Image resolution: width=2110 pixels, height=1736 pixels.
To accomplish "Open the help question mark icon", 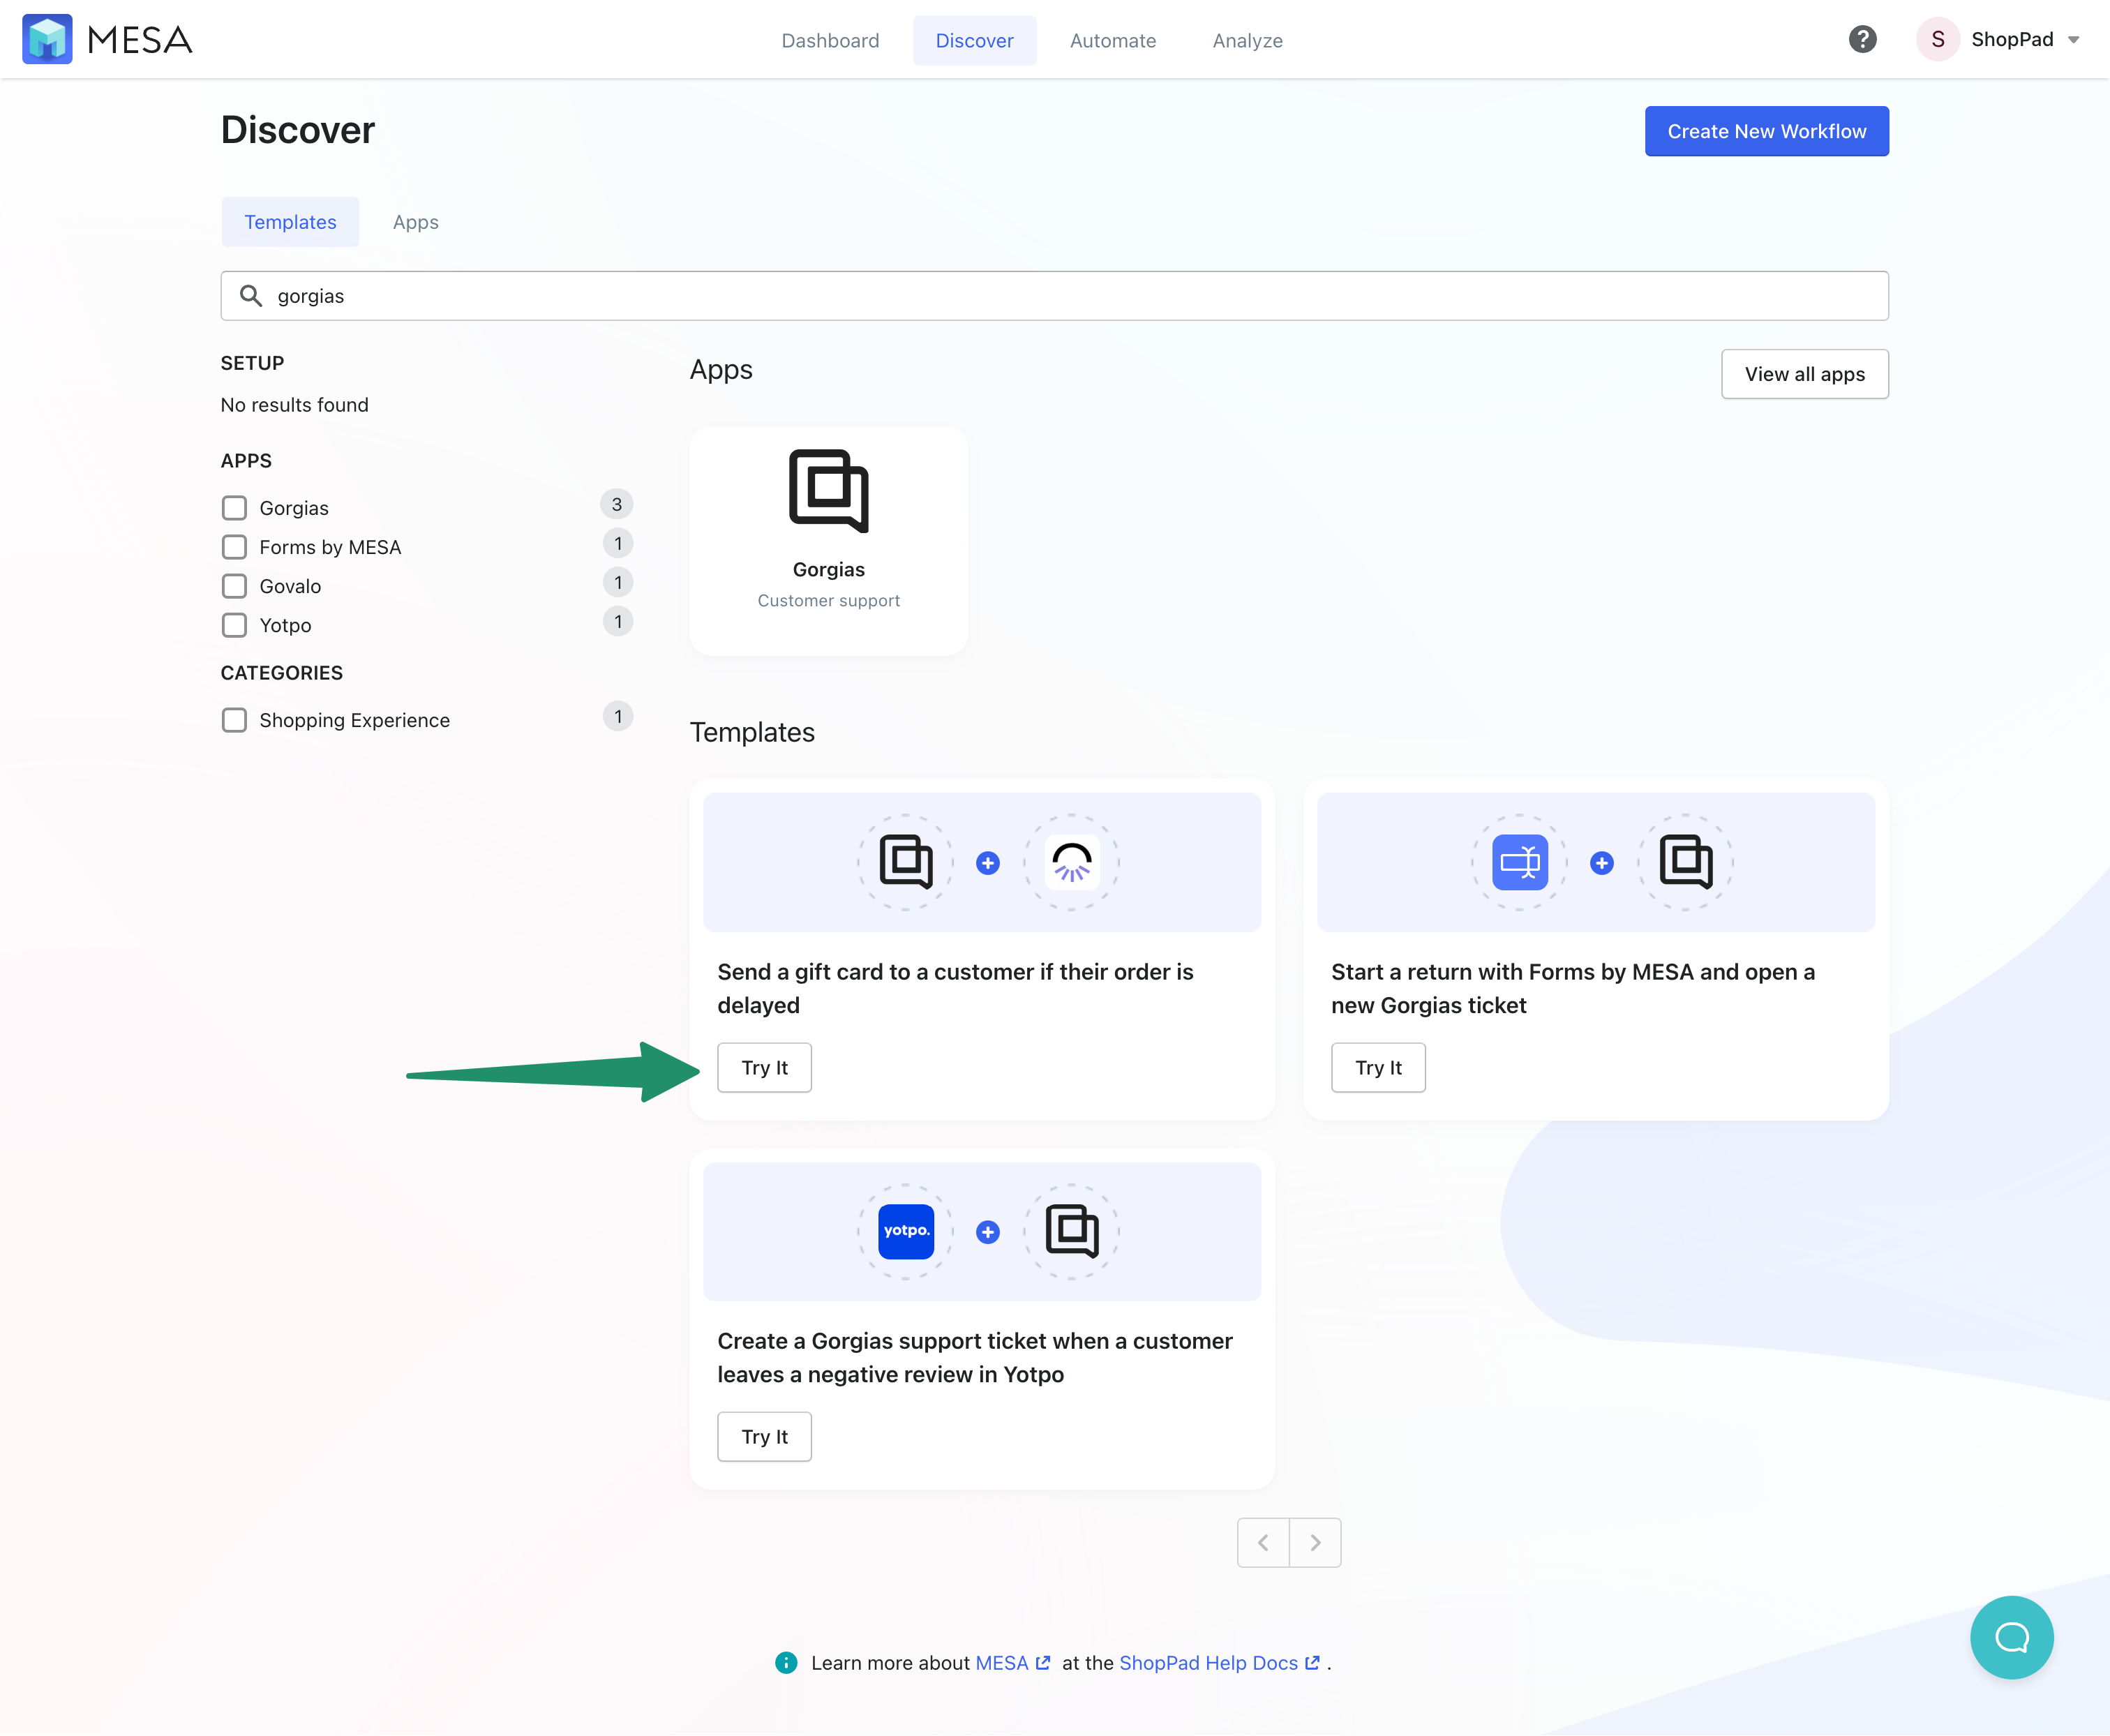I will pyautogui.click(x=1862, y=39).
